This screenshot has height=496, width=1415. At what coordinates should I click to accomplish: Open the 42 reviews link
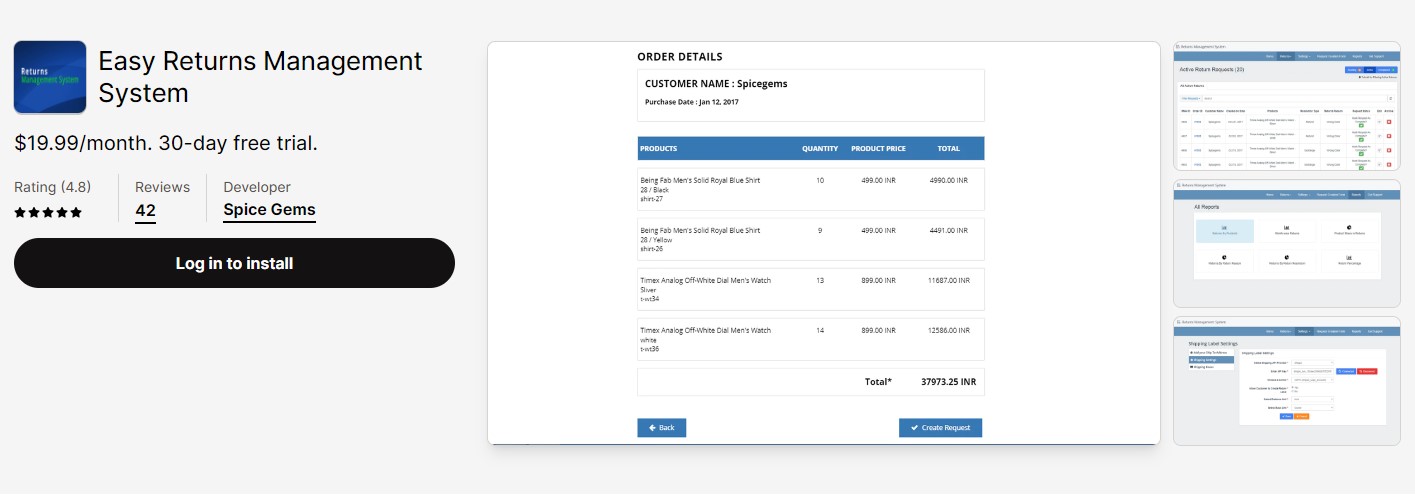(x=145, y=210)
